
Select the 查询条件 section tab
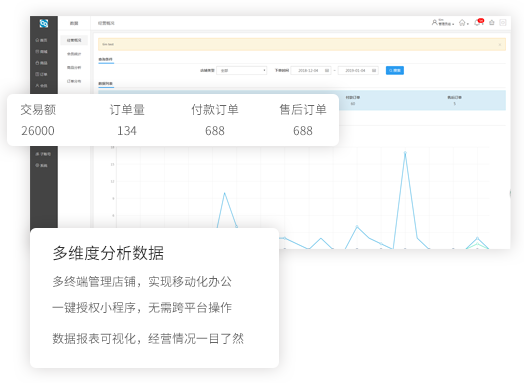106,59
